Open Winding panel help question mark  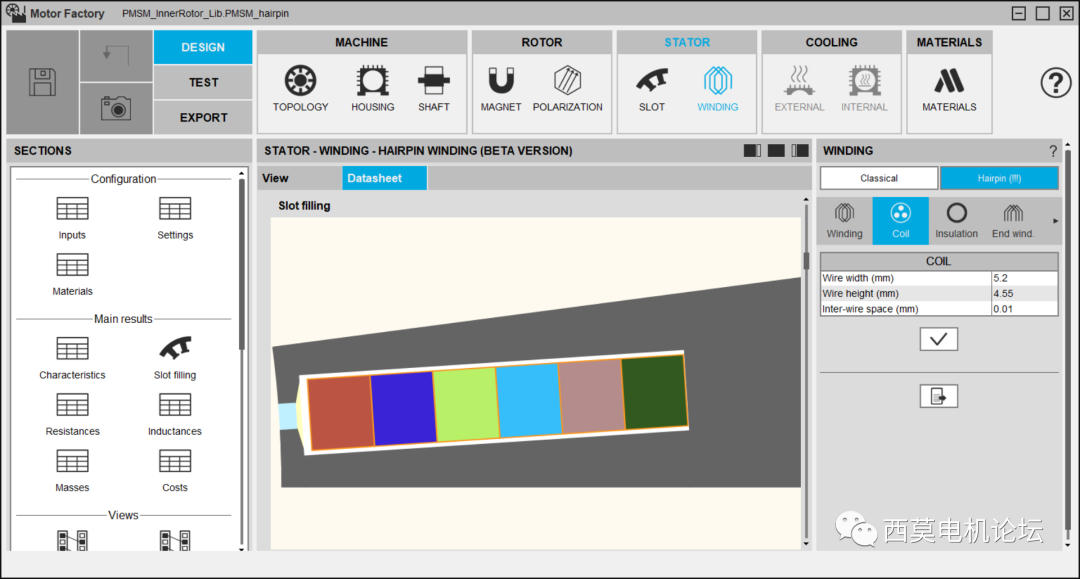[1052, 151]
